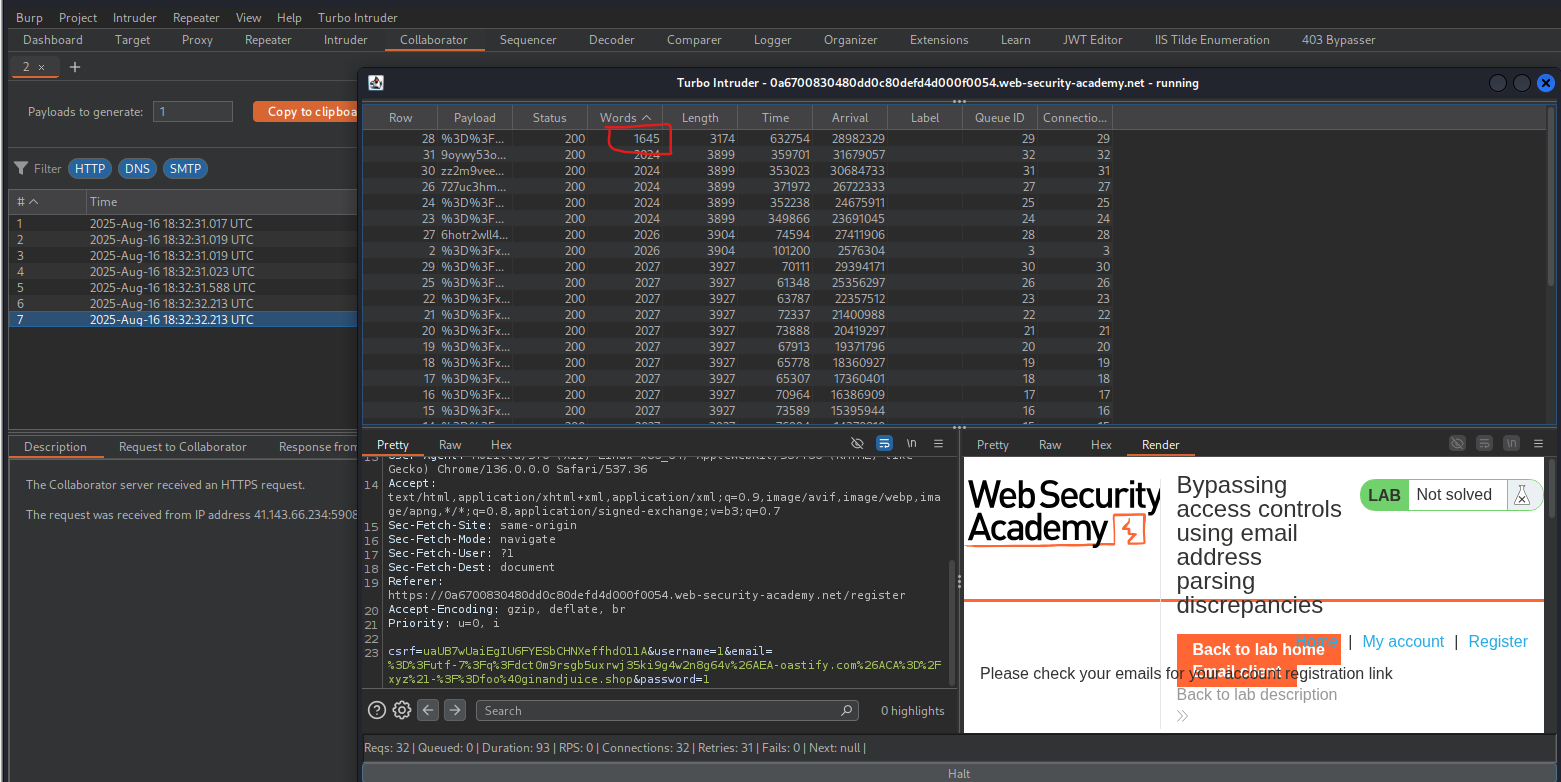The width and height of the screenshot is (1561, 782).
Task: Switch to the Dashboard tab
Action: (x=53, y=40)
